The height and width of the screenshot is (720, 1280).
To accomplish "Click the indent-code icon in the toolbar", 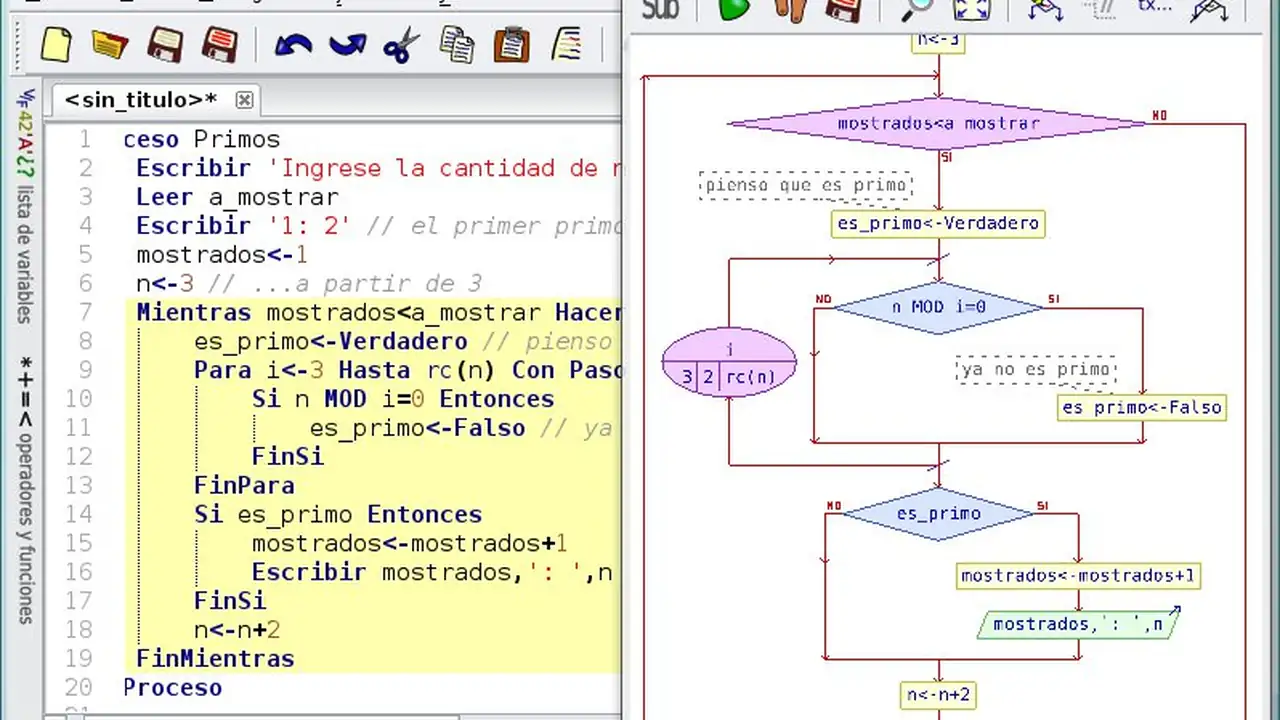I will point(567,45).
